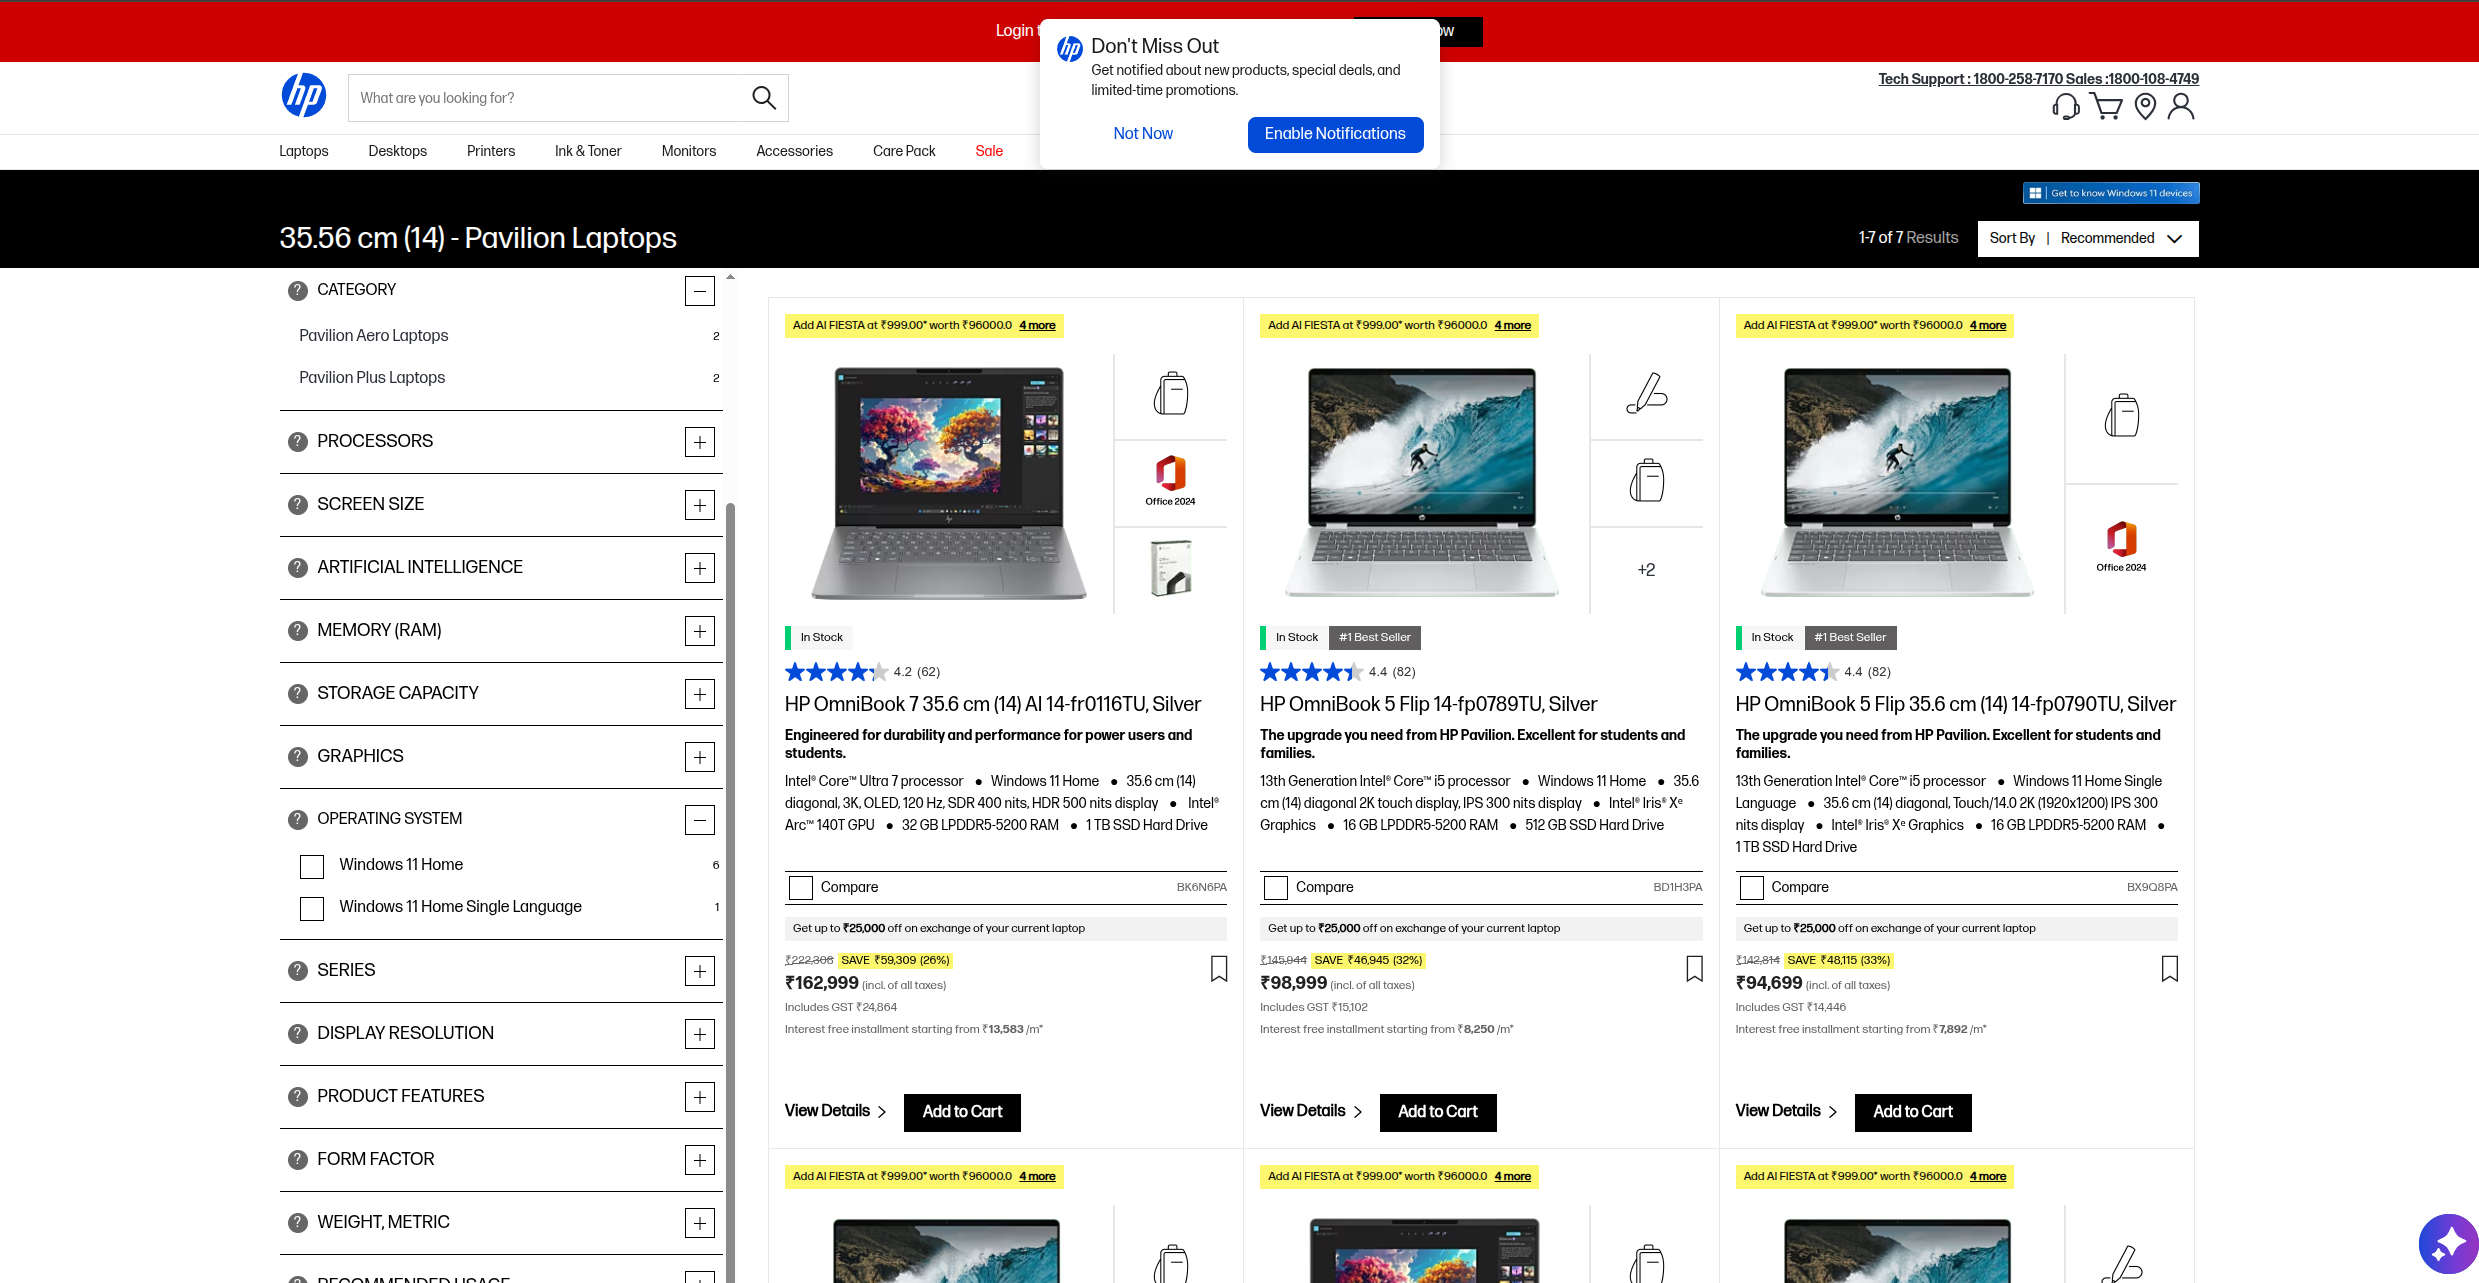This screenshot has height=1283, width=2479.
Task: Tick Compare for HP OmniBook 7 BK6N6PA
Action: 800,888
